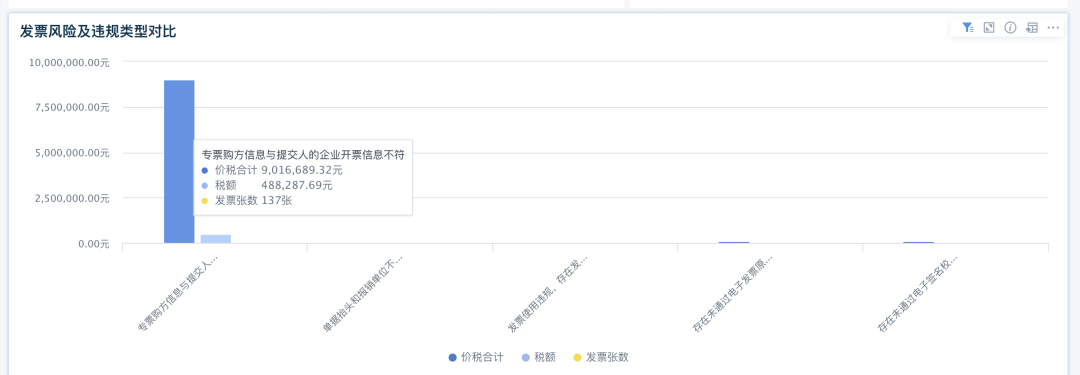
Task: Open the chart filter icon
Action: (968, 28)
